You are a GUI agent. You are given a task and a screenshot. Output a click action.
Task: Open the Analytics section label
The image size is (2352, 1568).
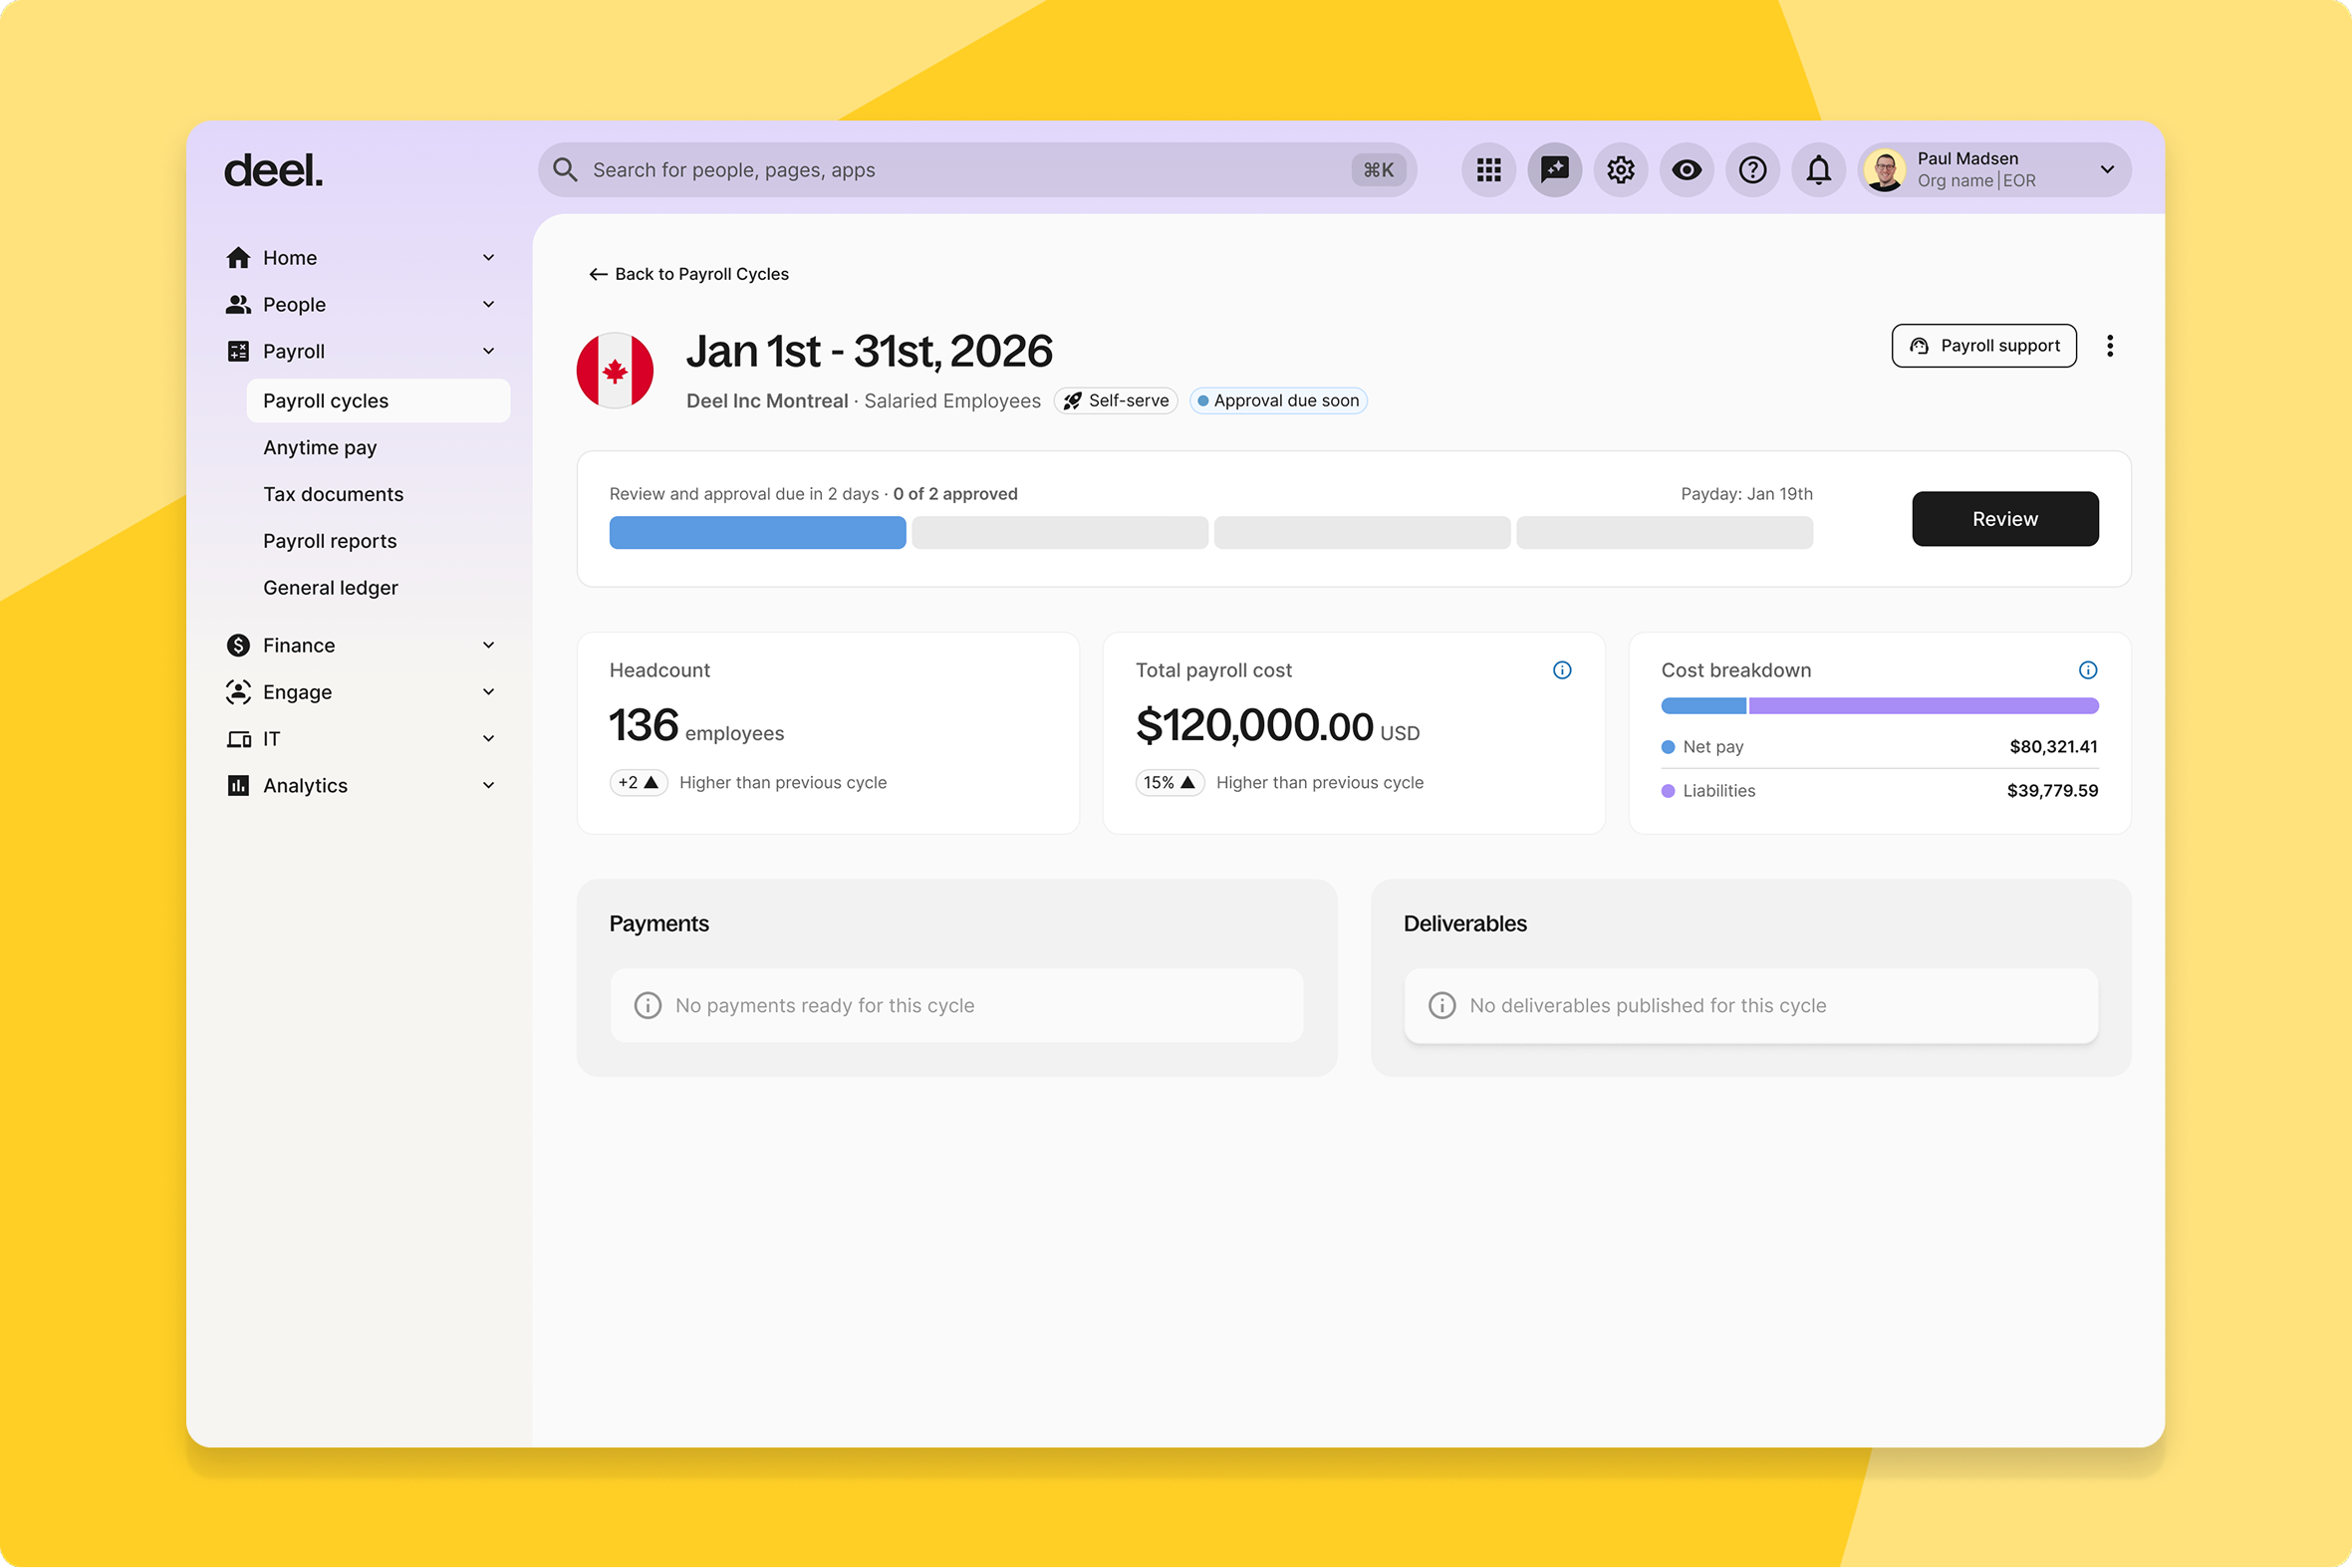(305, 786)
